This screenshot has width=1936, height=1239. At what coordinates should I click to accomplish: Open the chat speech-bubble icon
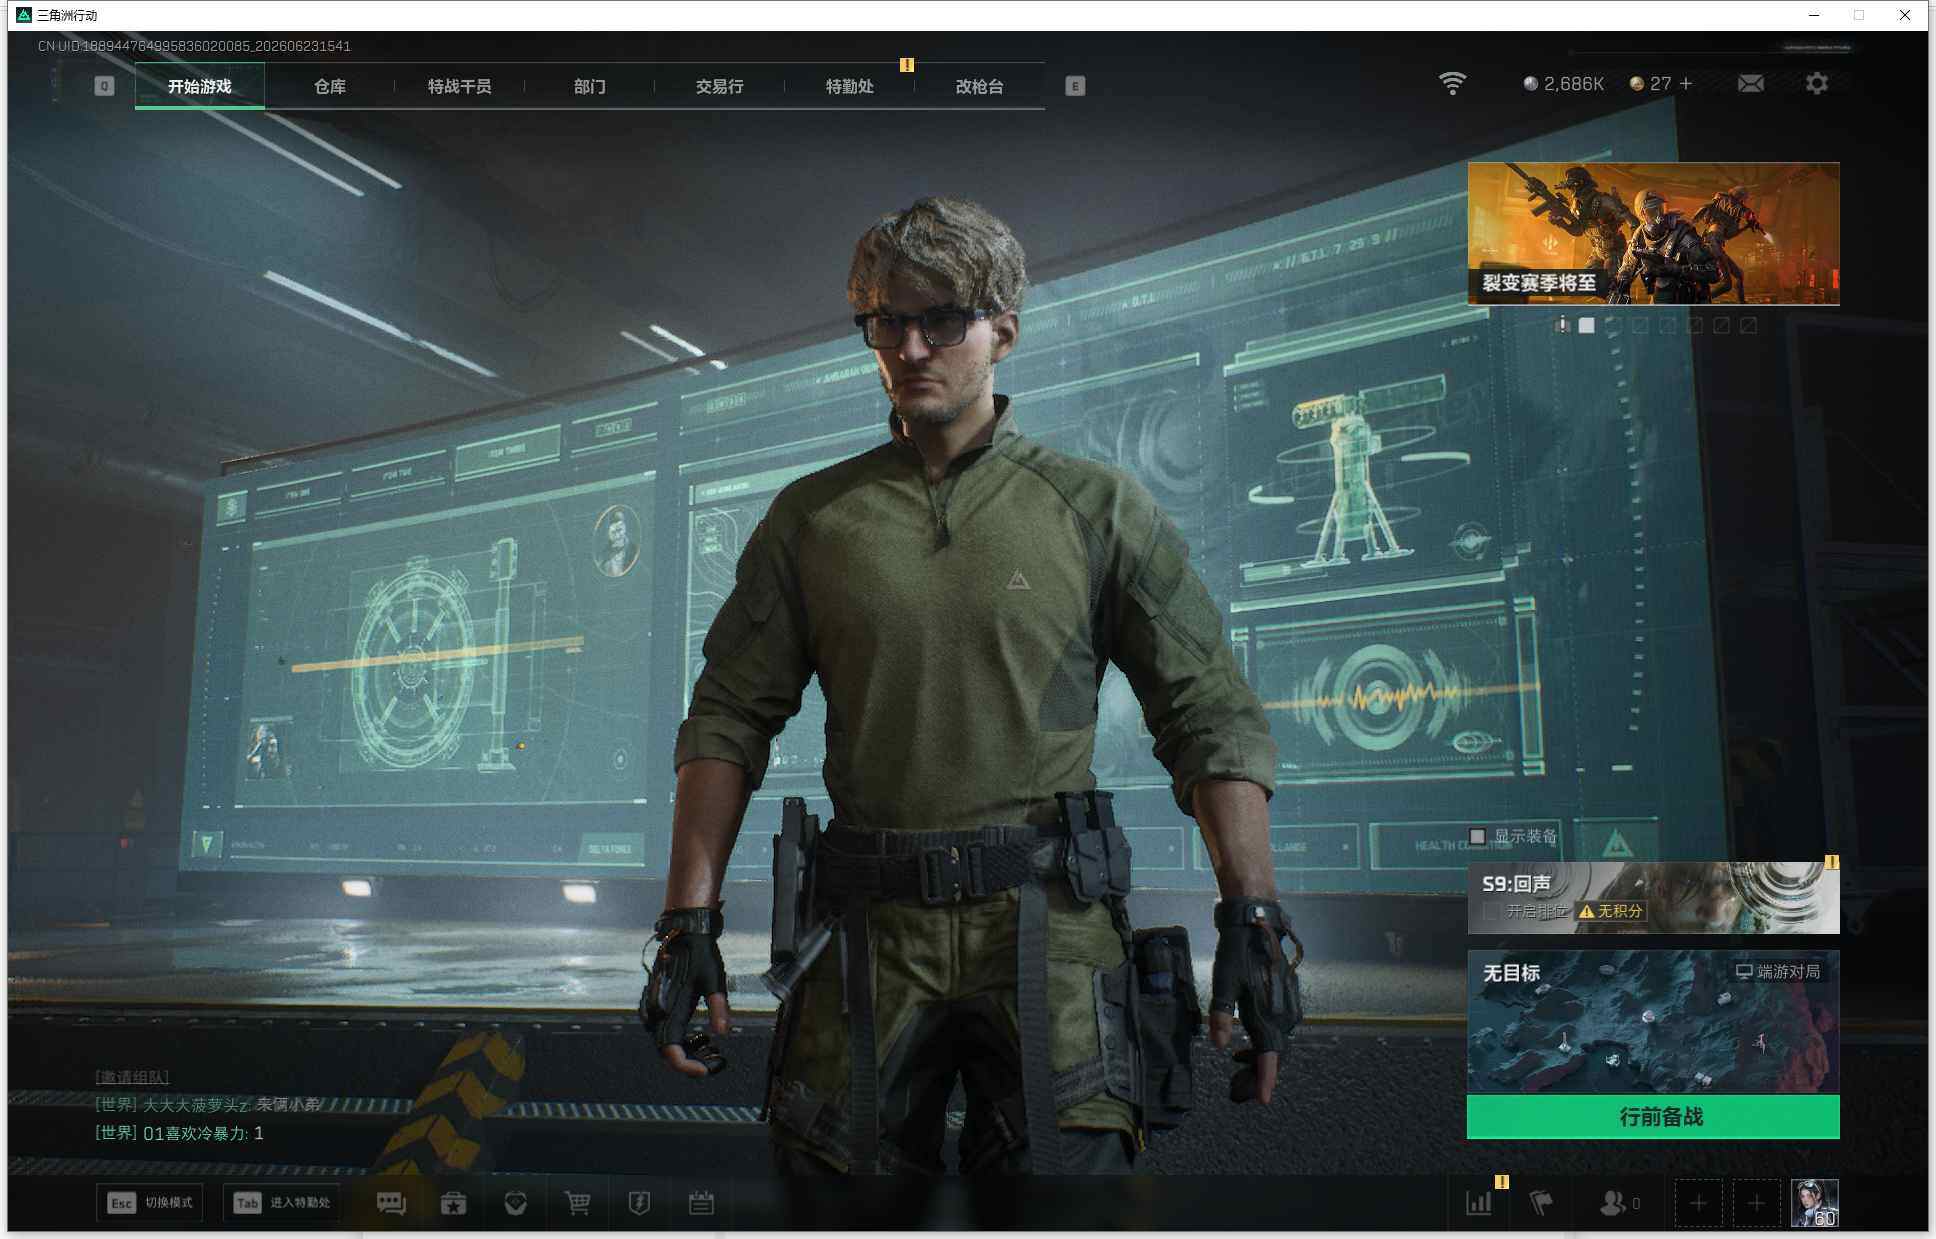391,1203
